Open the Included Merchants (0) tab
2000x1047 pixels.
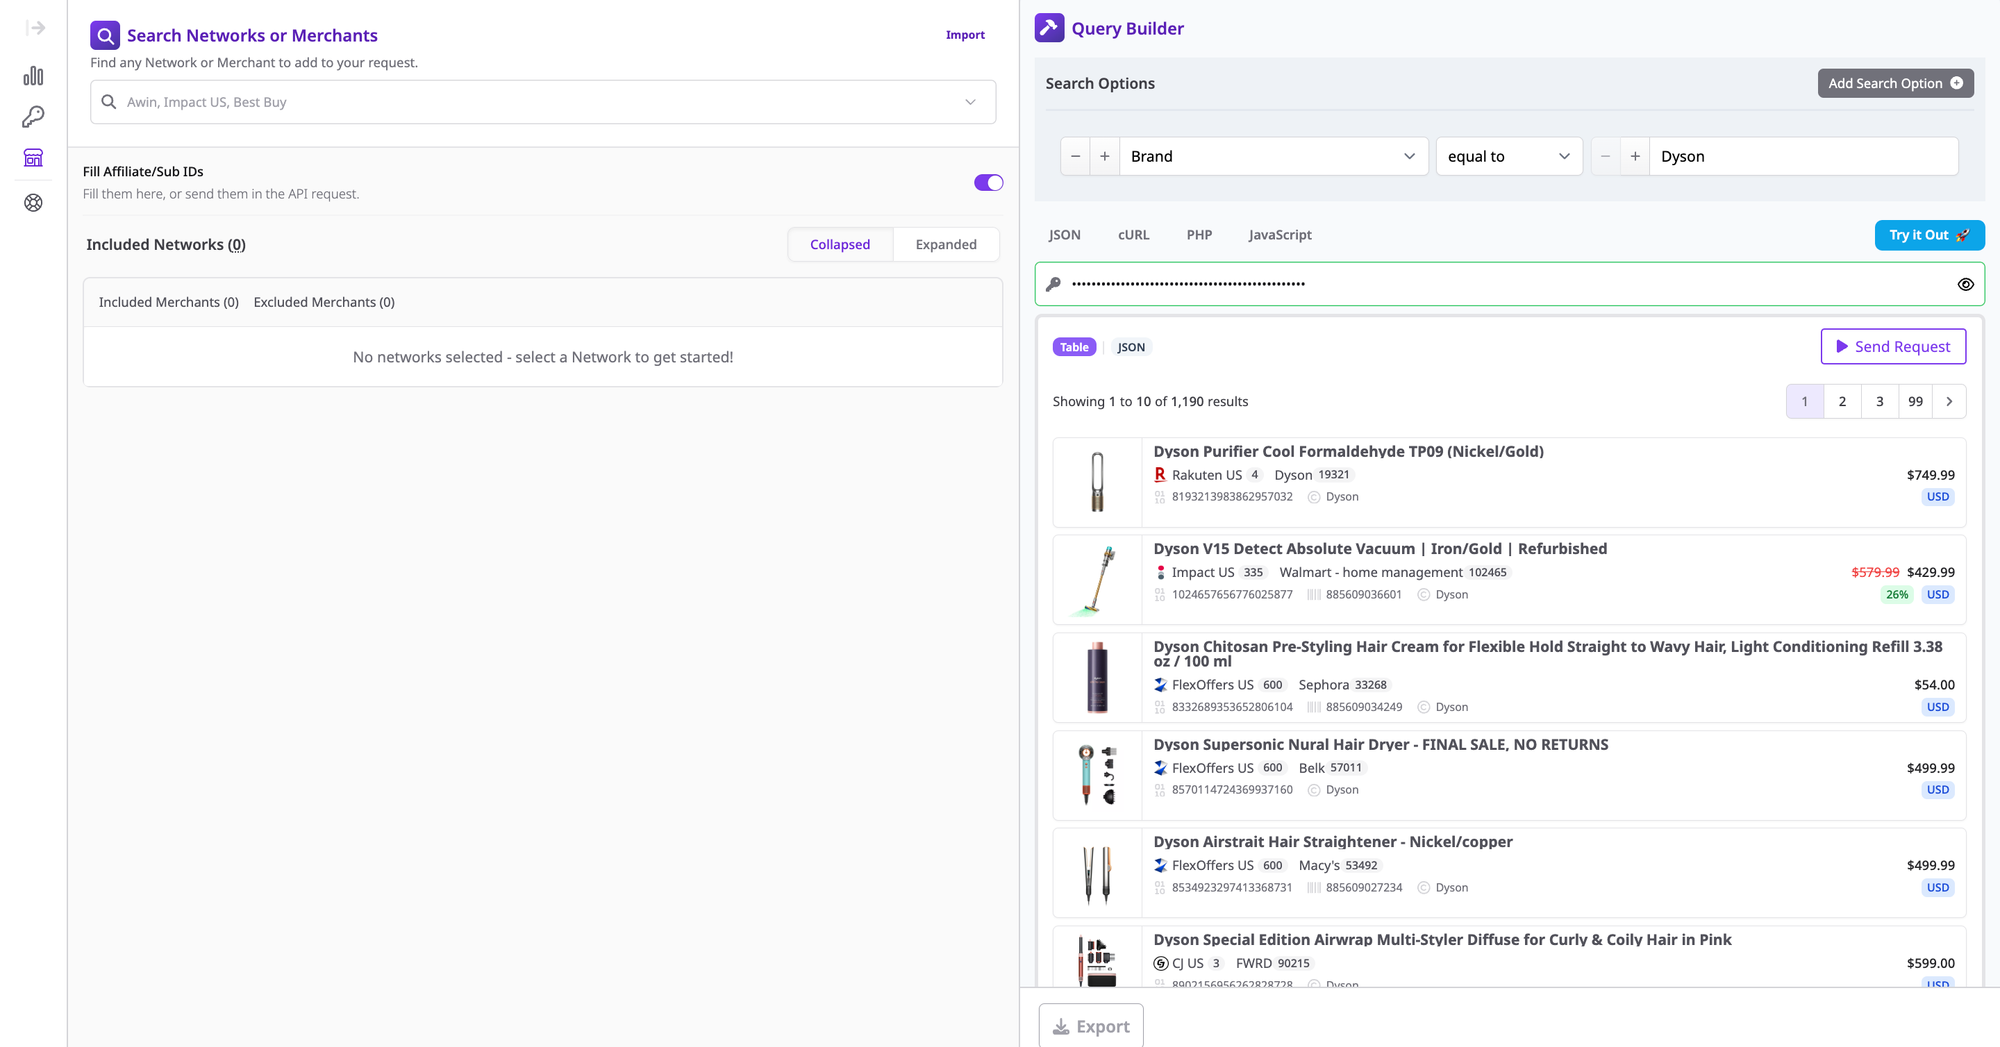point(169,302)
